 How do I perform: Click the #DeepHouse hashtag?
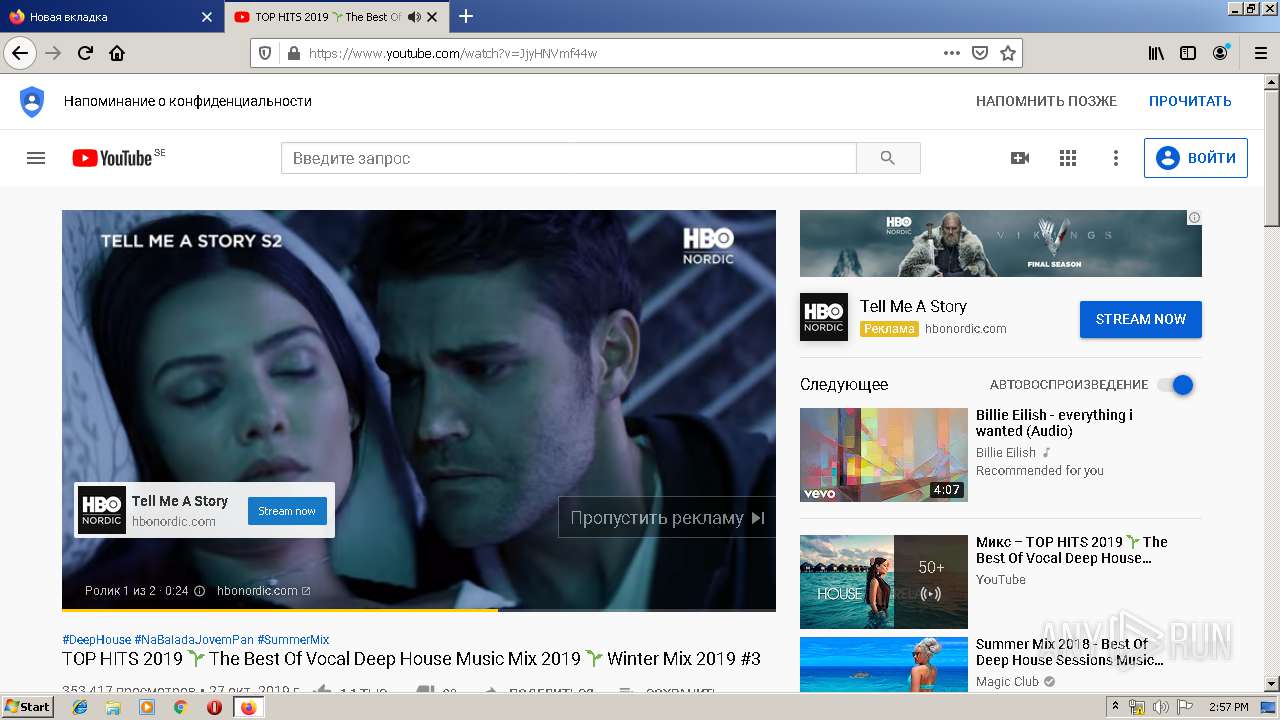(x=96, y=640)
